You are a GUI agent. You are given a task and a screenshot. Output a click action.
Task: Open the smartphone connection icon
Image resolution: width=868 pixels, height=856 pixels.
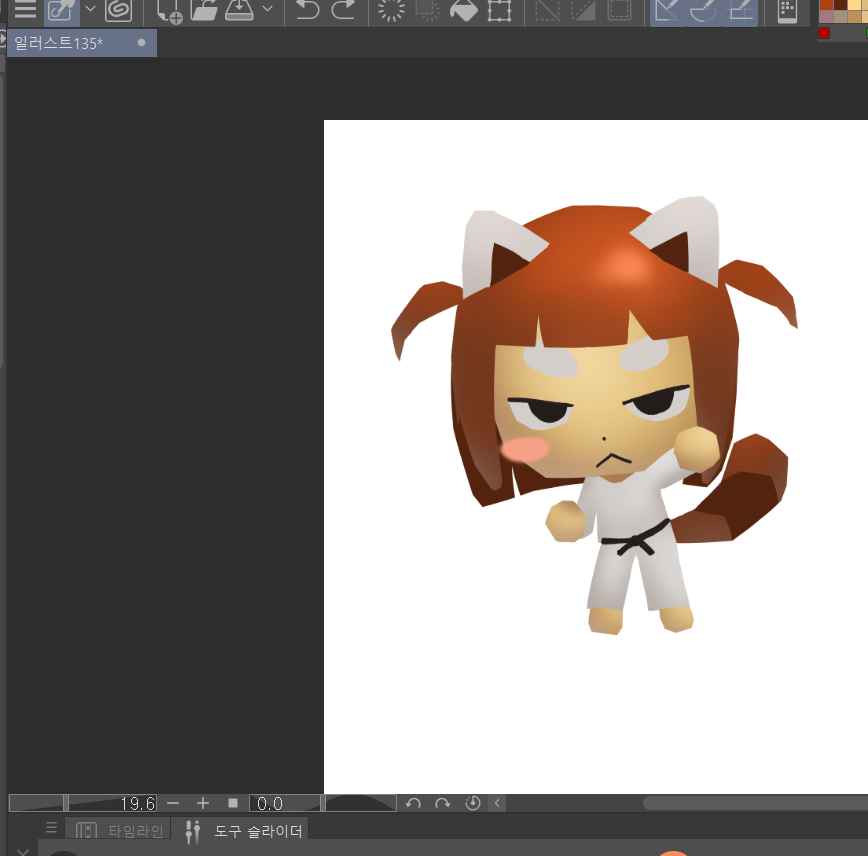point(787,11)
